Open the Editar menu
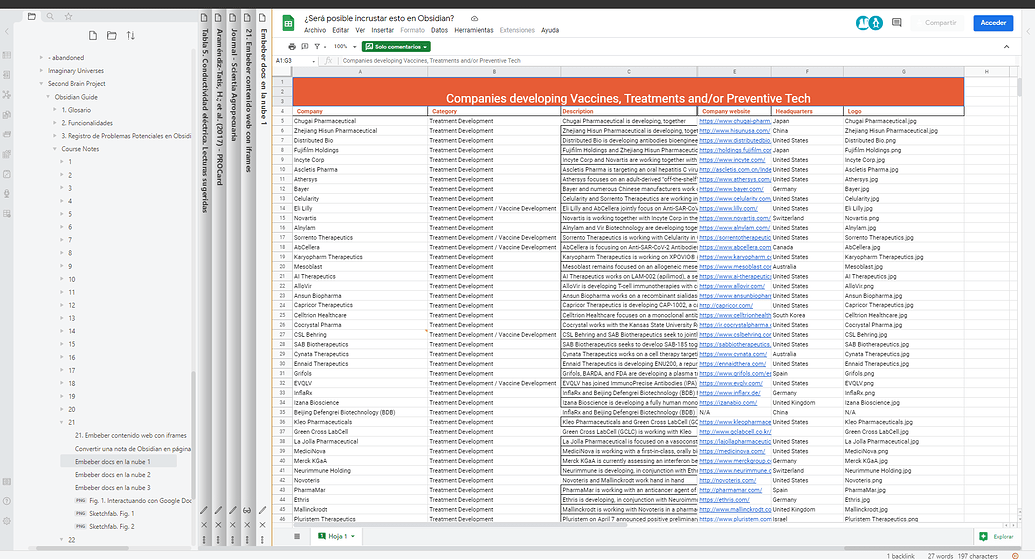 [341, 30]
